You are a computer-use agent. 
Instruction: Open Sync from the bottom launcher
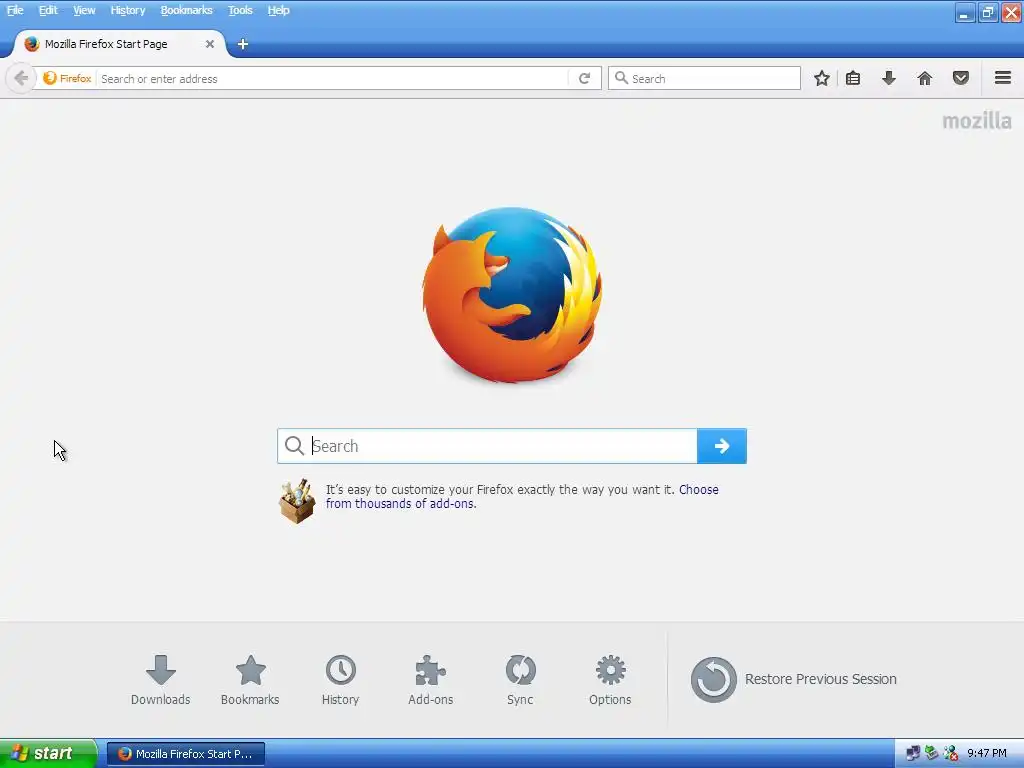520,680
